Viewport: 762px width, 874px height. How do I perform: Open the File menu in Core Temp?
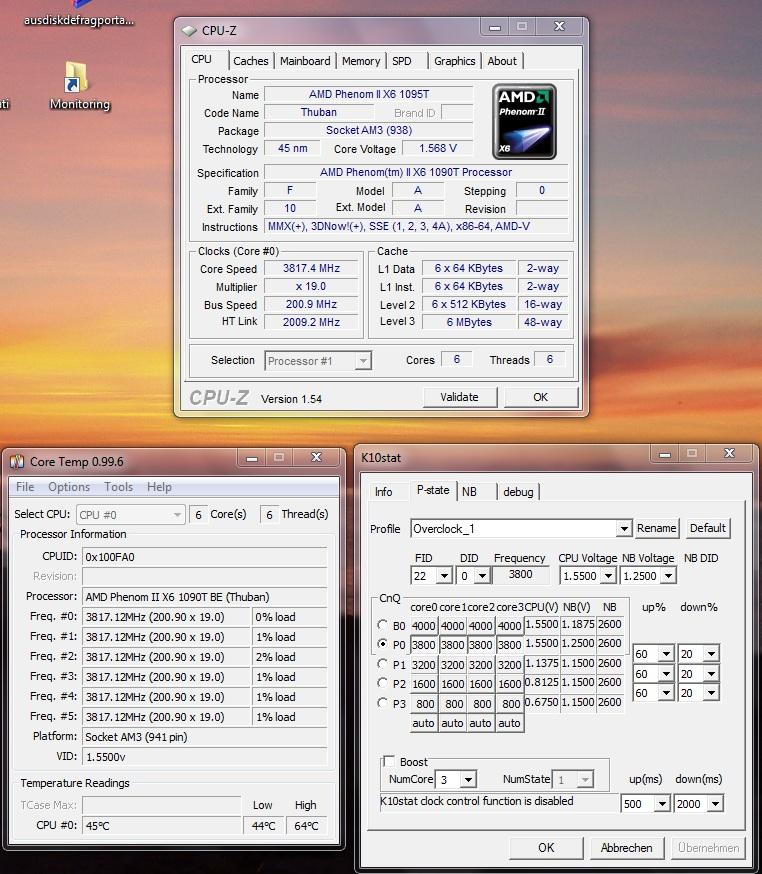coord(25,487)
